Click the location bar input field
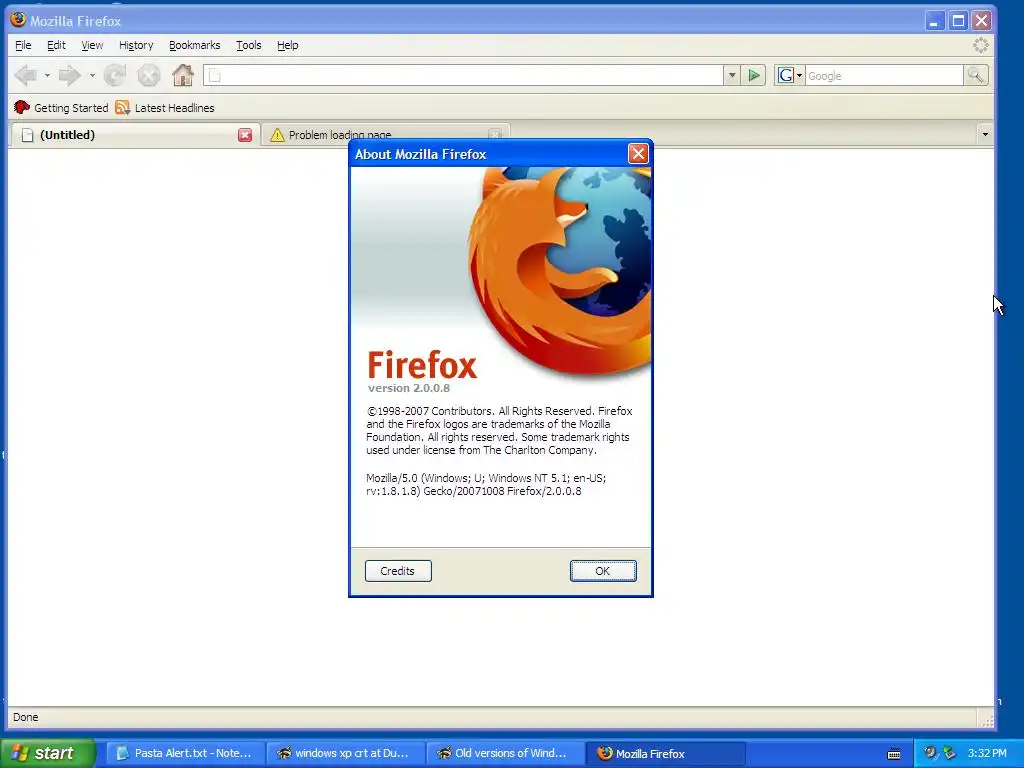 coord(464,76)
